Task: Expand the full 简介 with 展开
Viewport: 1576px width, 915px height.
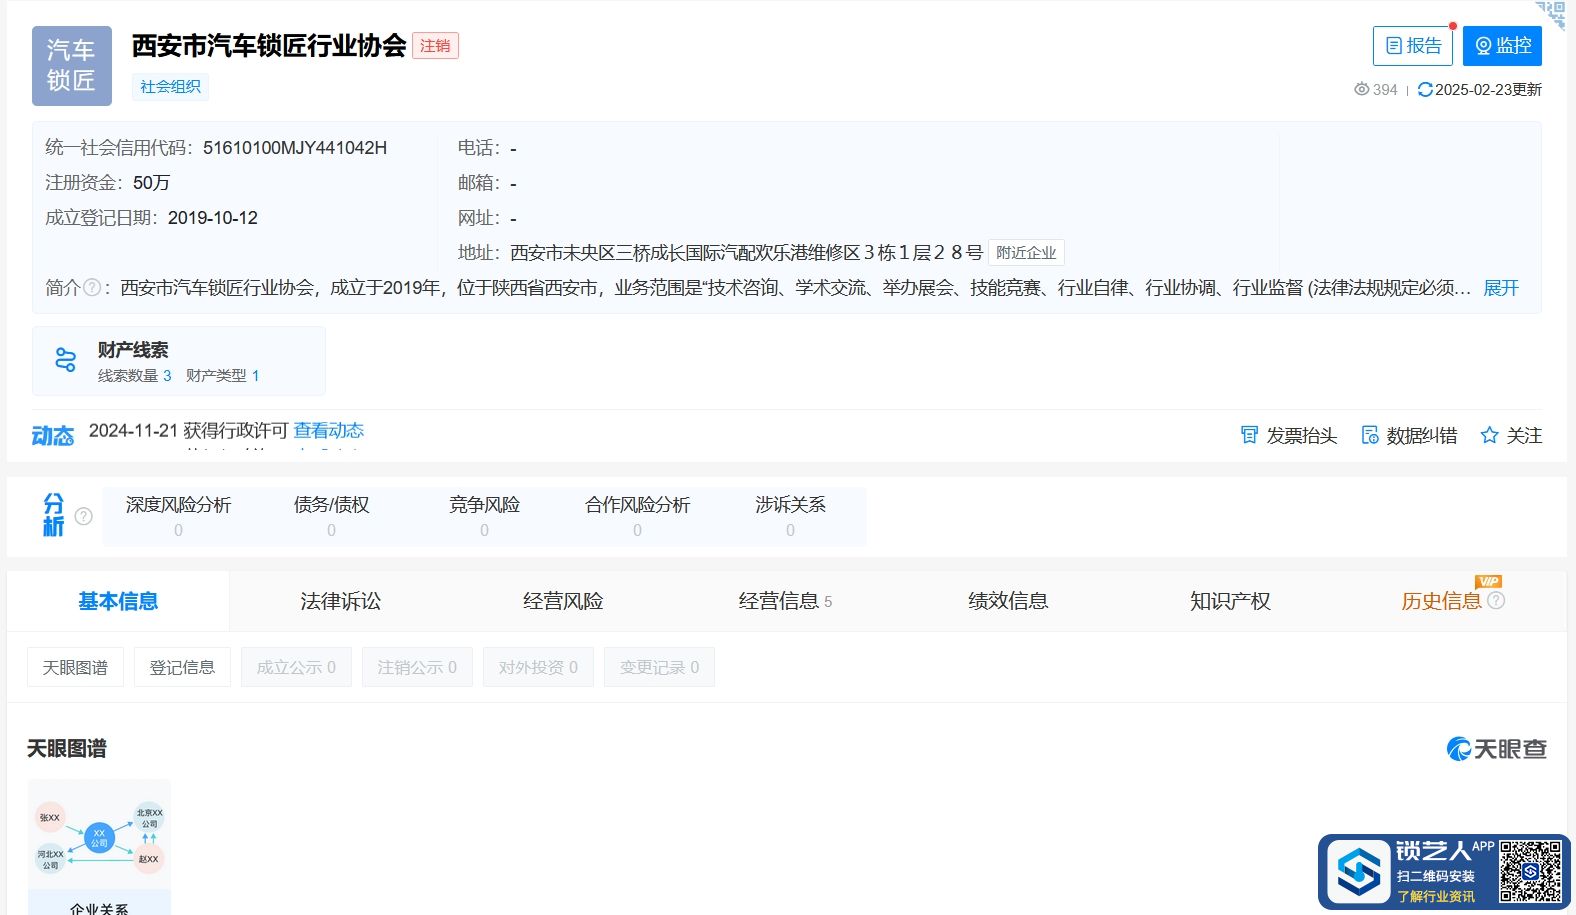Action: pyautogui.click(x=1500, y=288)
